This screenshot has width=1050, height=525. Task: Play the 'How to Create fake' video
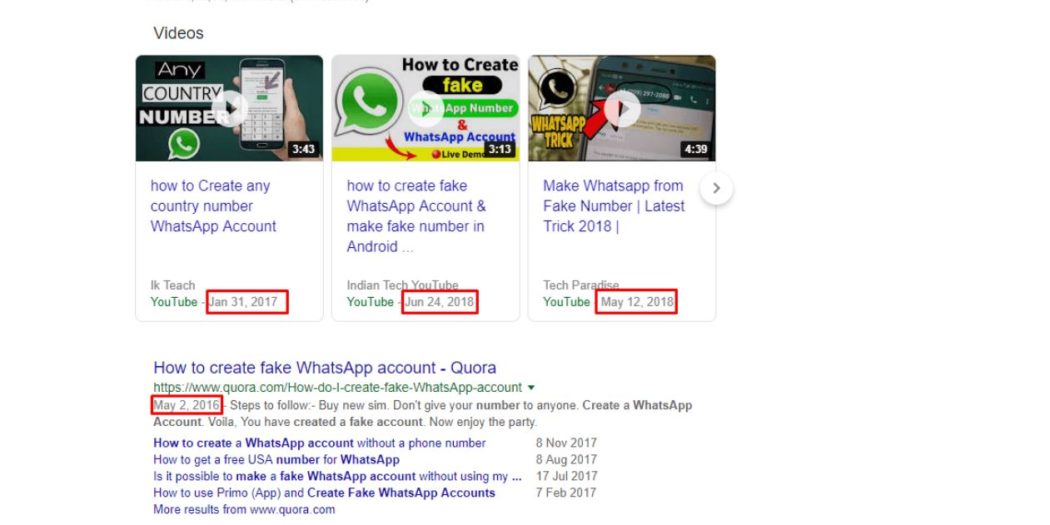point(425,108)
